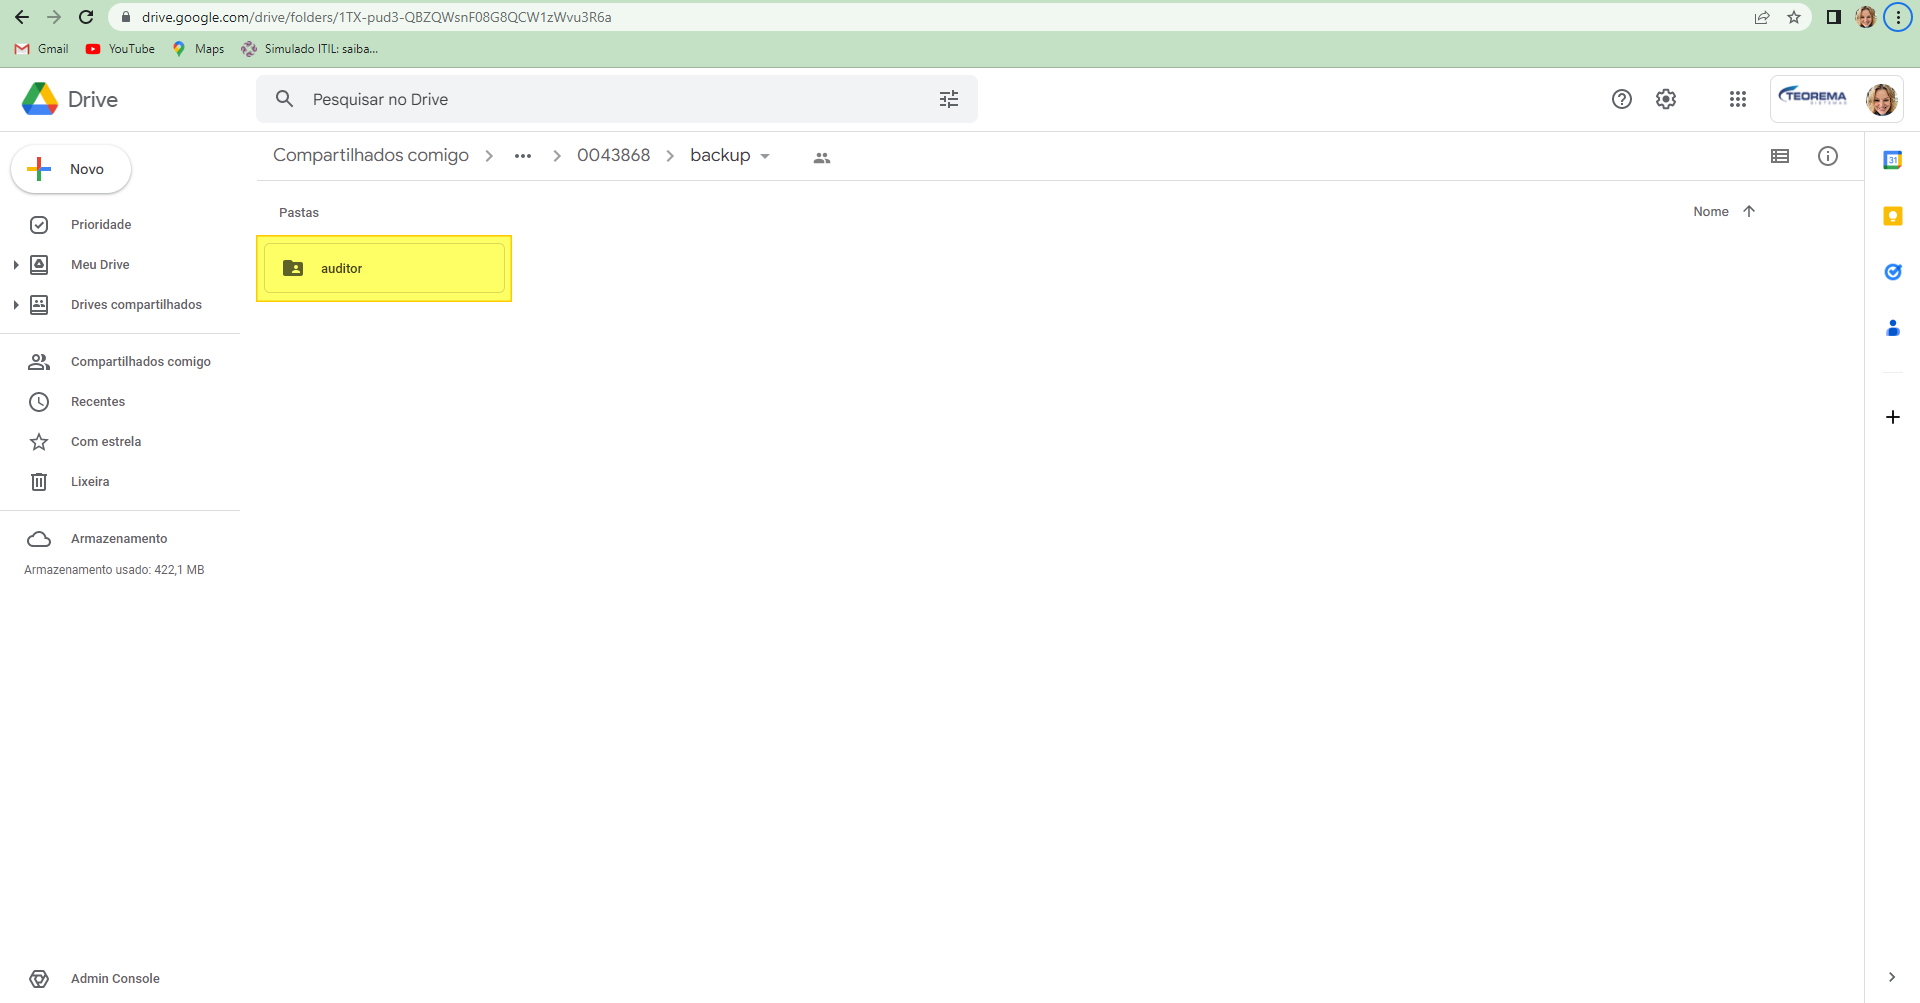
Task: Open Maps bookmark
Action: (198, 49)
